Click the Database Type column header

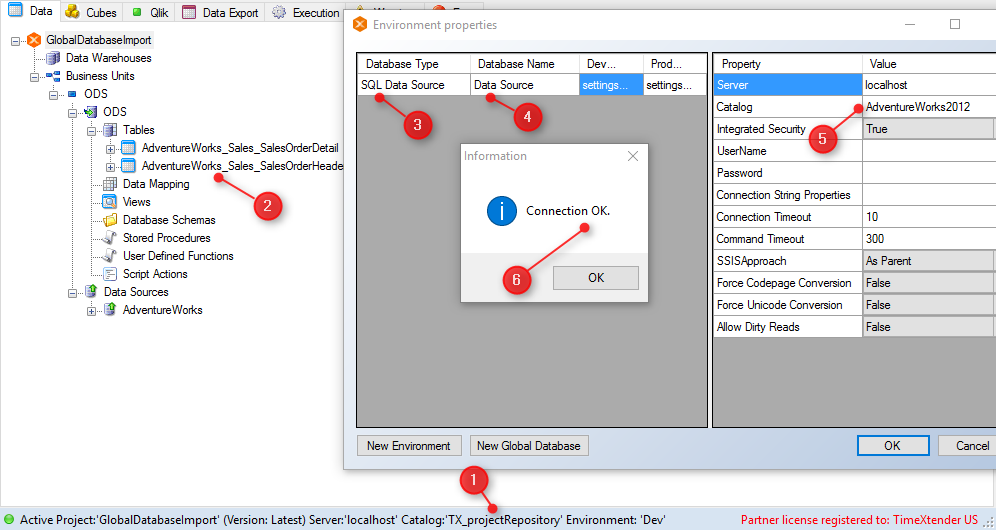[x=414, y=64]
